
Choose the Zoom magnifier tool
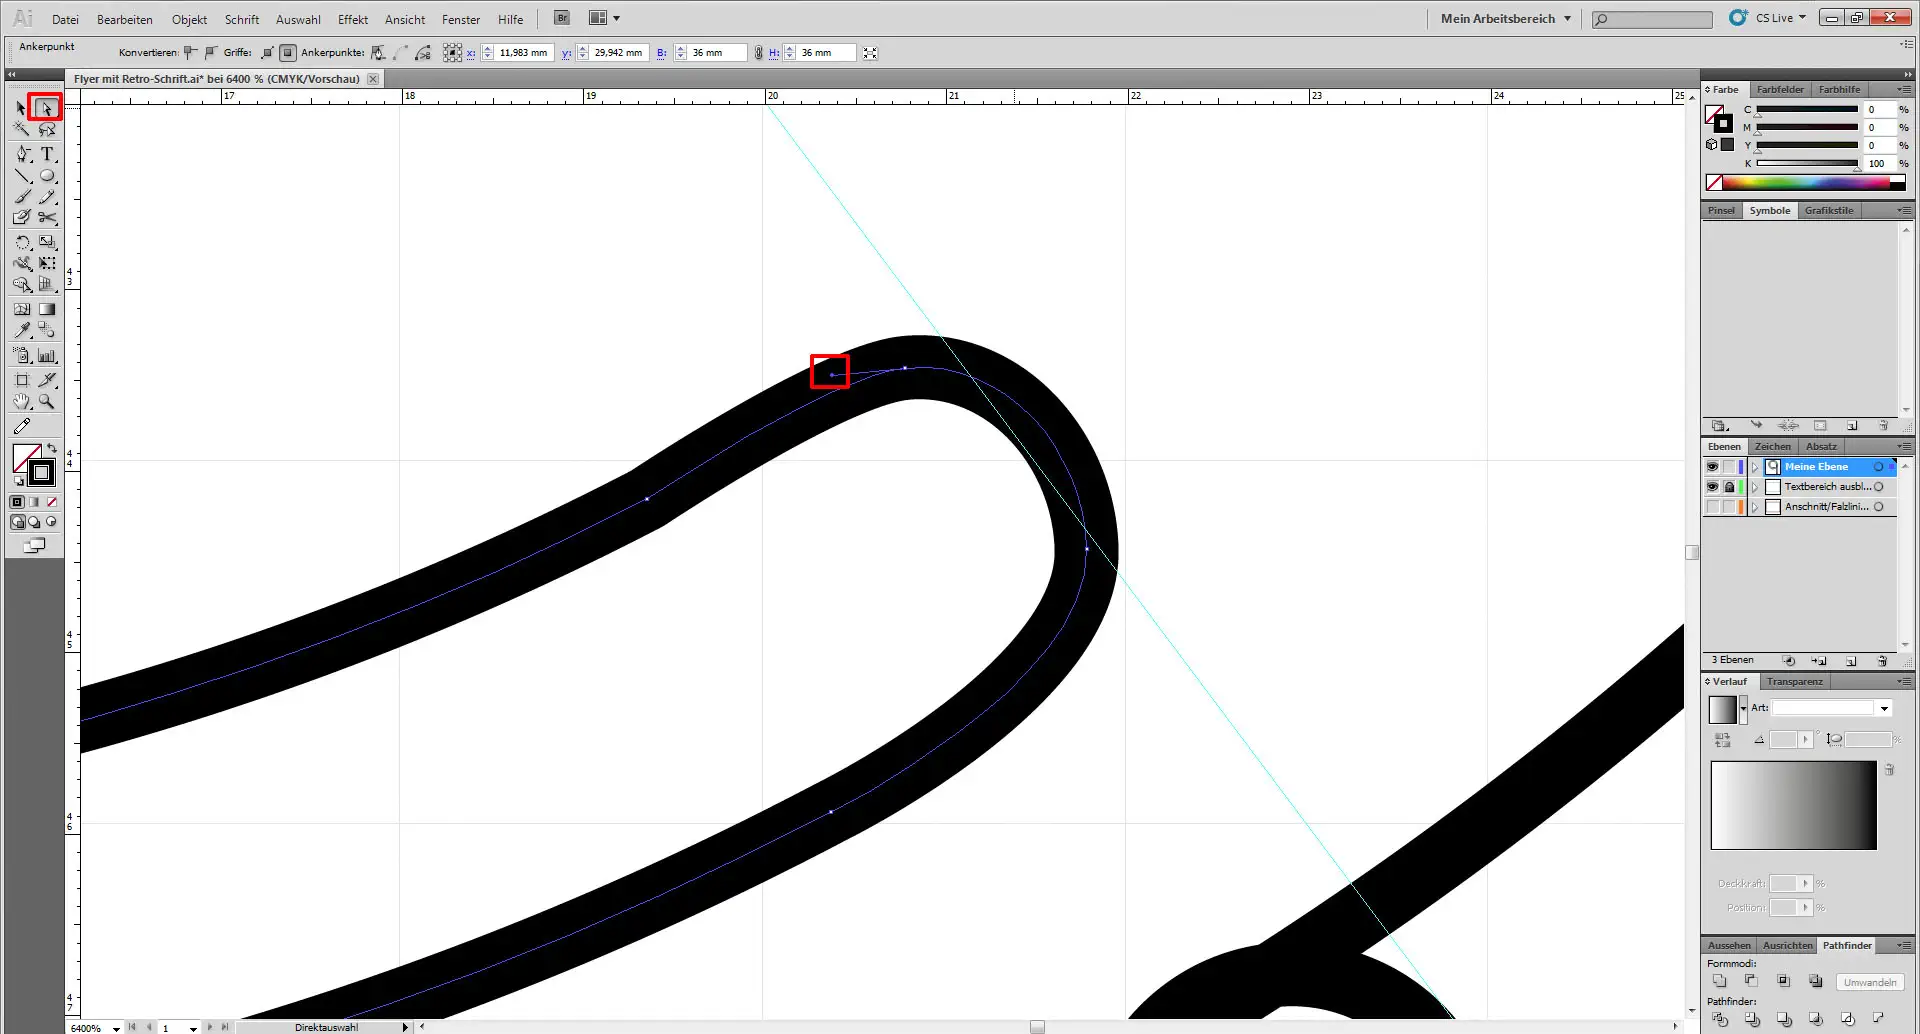pyautogui.click(x=47, y=402)
